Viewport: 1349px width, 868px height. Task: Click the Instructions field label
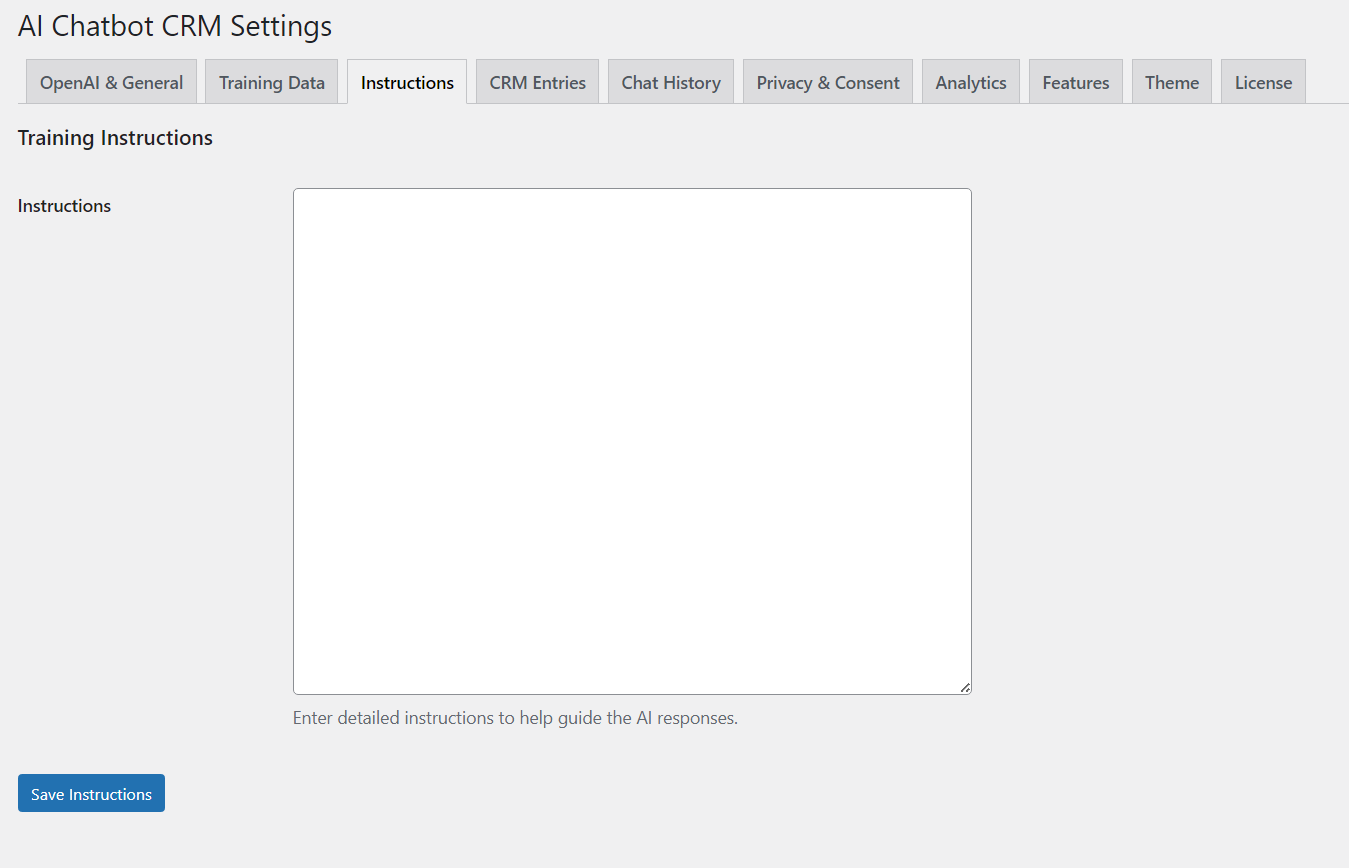pos(64,206)
